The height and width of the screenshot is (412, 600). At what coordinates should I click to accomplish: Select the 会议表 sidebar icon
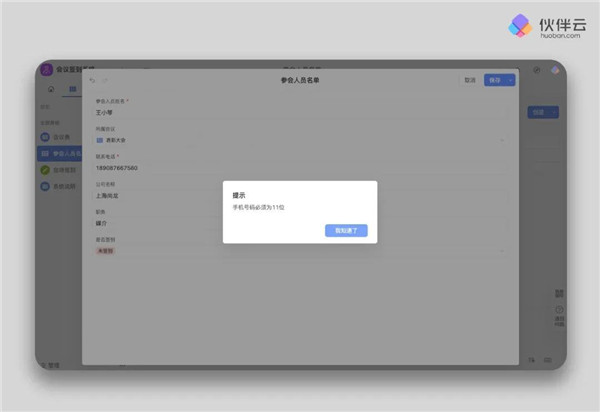tap(45, 135)
